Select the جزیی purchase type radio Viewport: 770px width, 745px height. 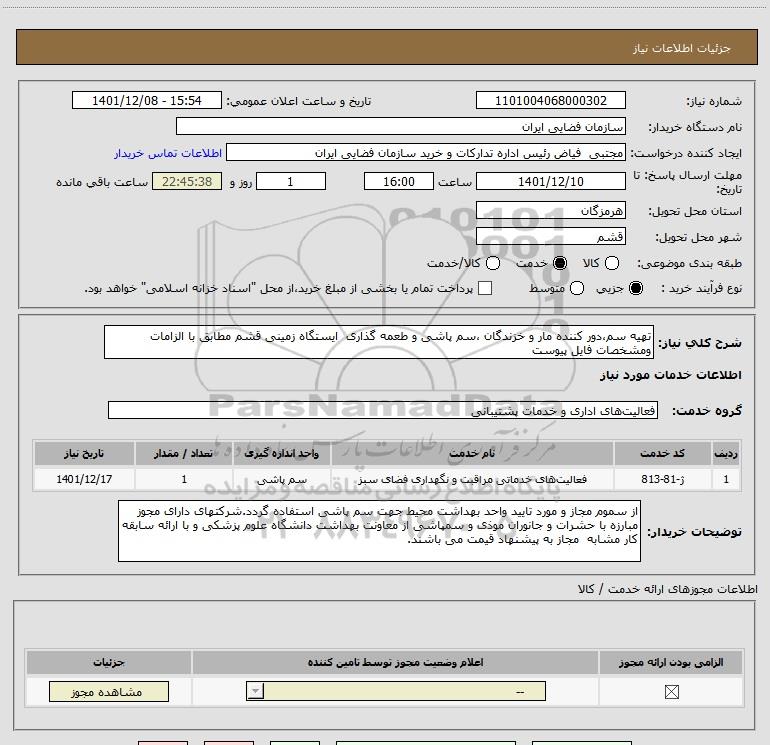[x=635, y=288]
